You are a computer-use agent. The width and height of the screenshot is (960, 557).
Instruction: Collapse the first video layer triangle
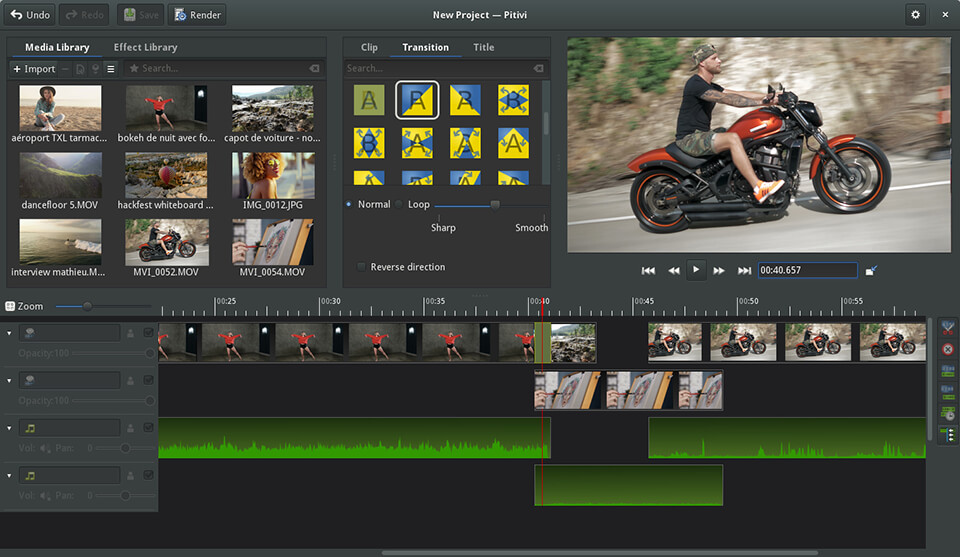10,333
